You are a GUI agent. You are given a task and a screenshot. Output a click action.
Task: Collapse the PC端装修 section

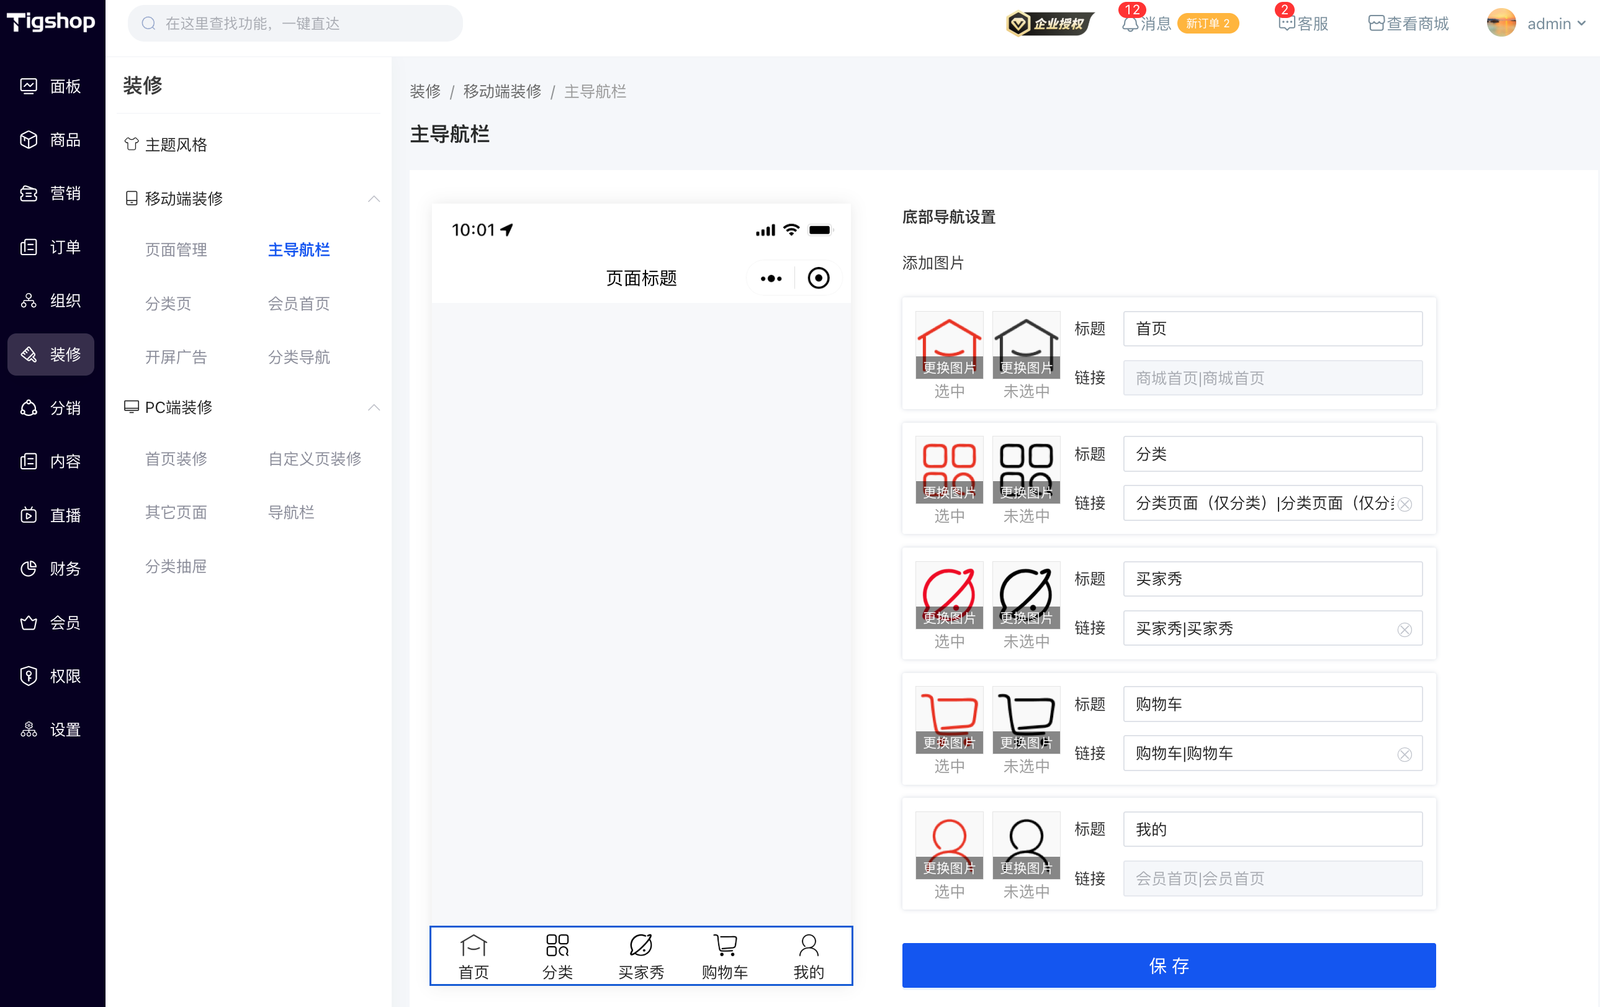tap(373, 407)
